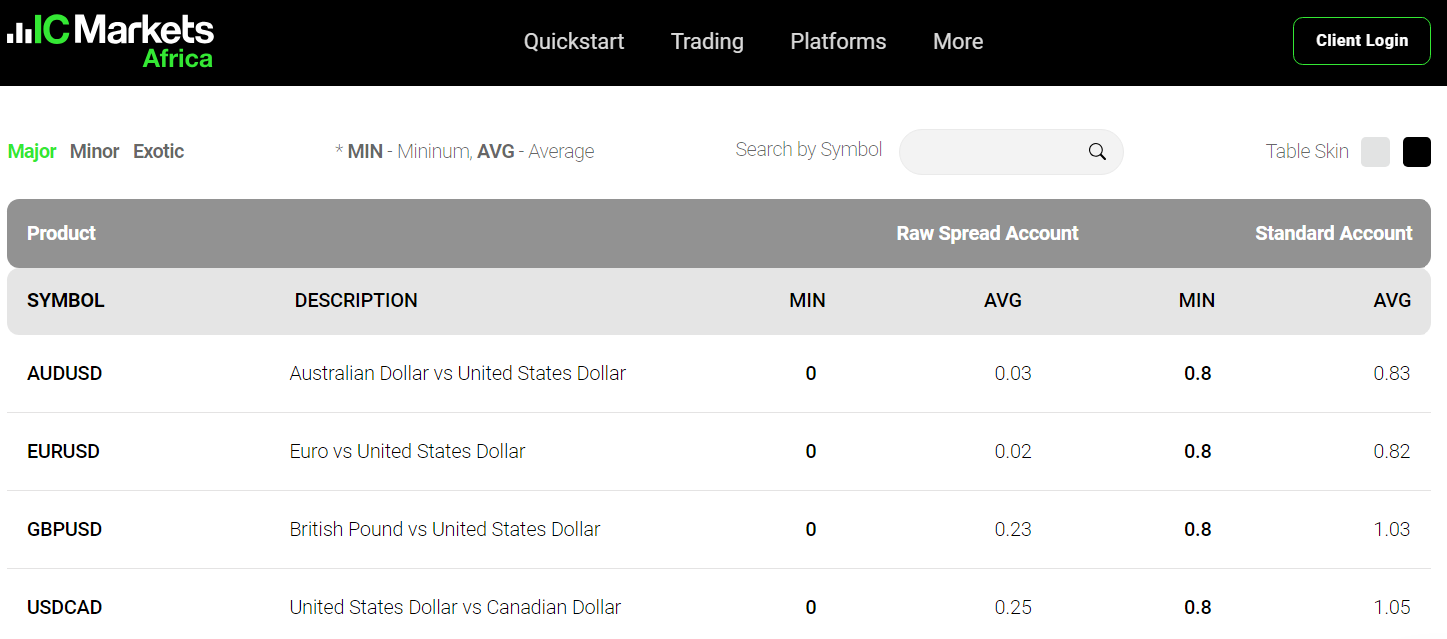
Task: Expand the More menu
Action: (x=958, y=41)
